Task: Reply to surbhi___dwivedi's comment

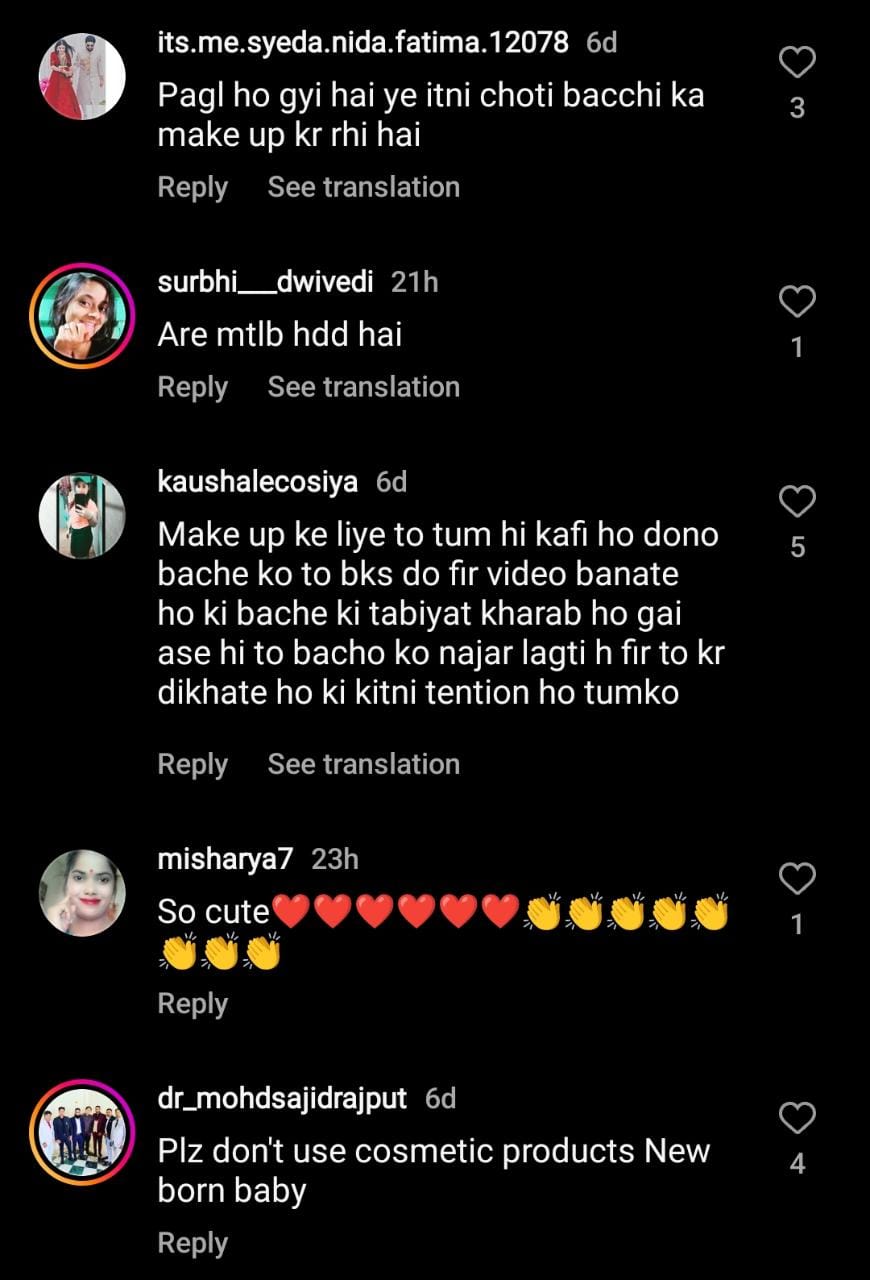Action: [193, 387]
